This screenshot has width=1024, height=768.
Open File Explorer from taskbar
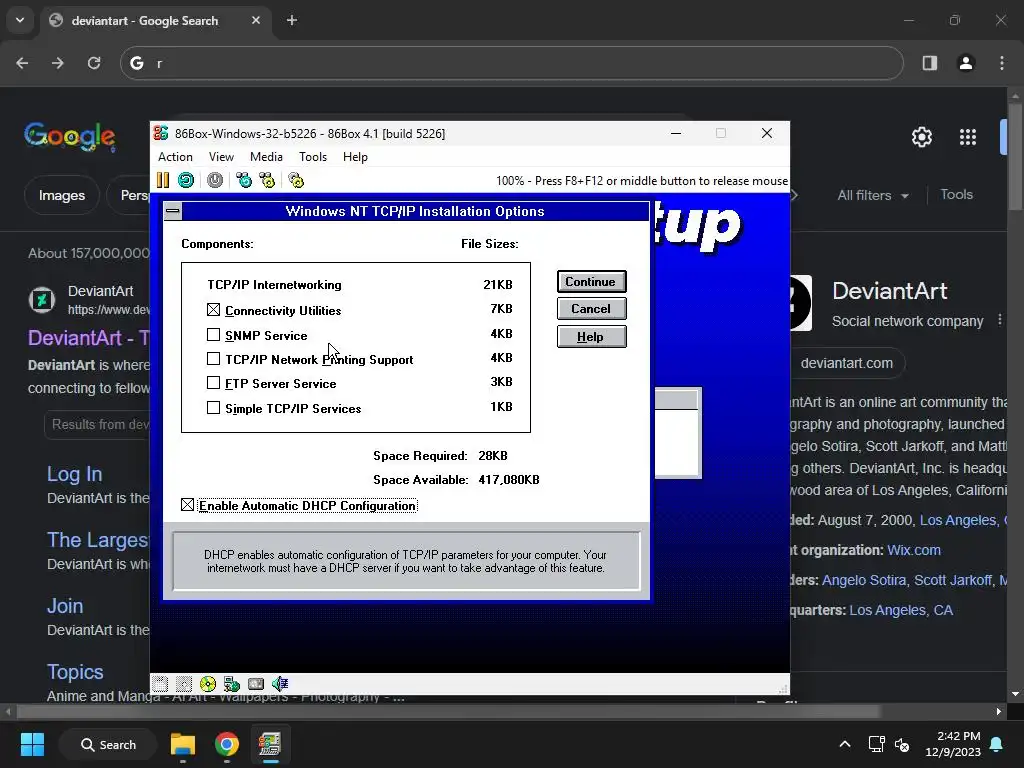[183, 744]
